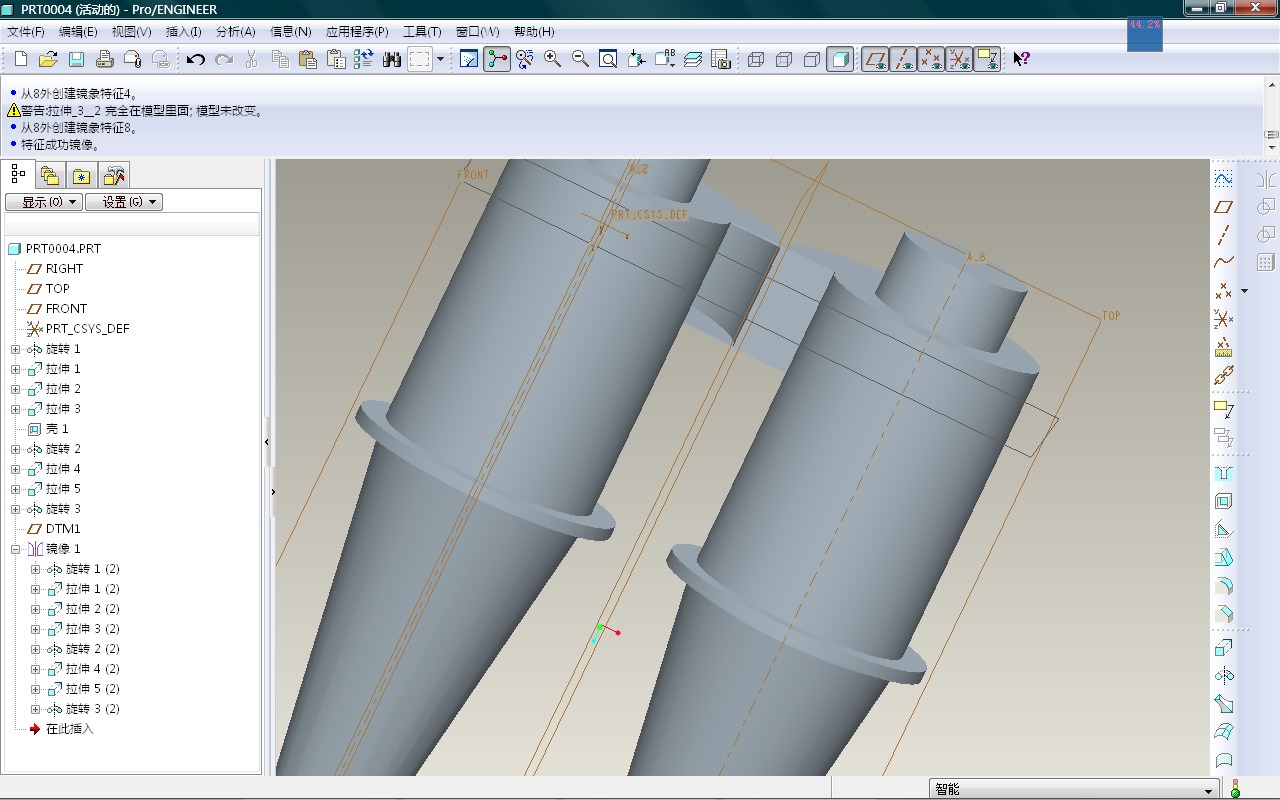Open the 设置(G) button in model tree
Screen dimensions: 1280x800
124,202
